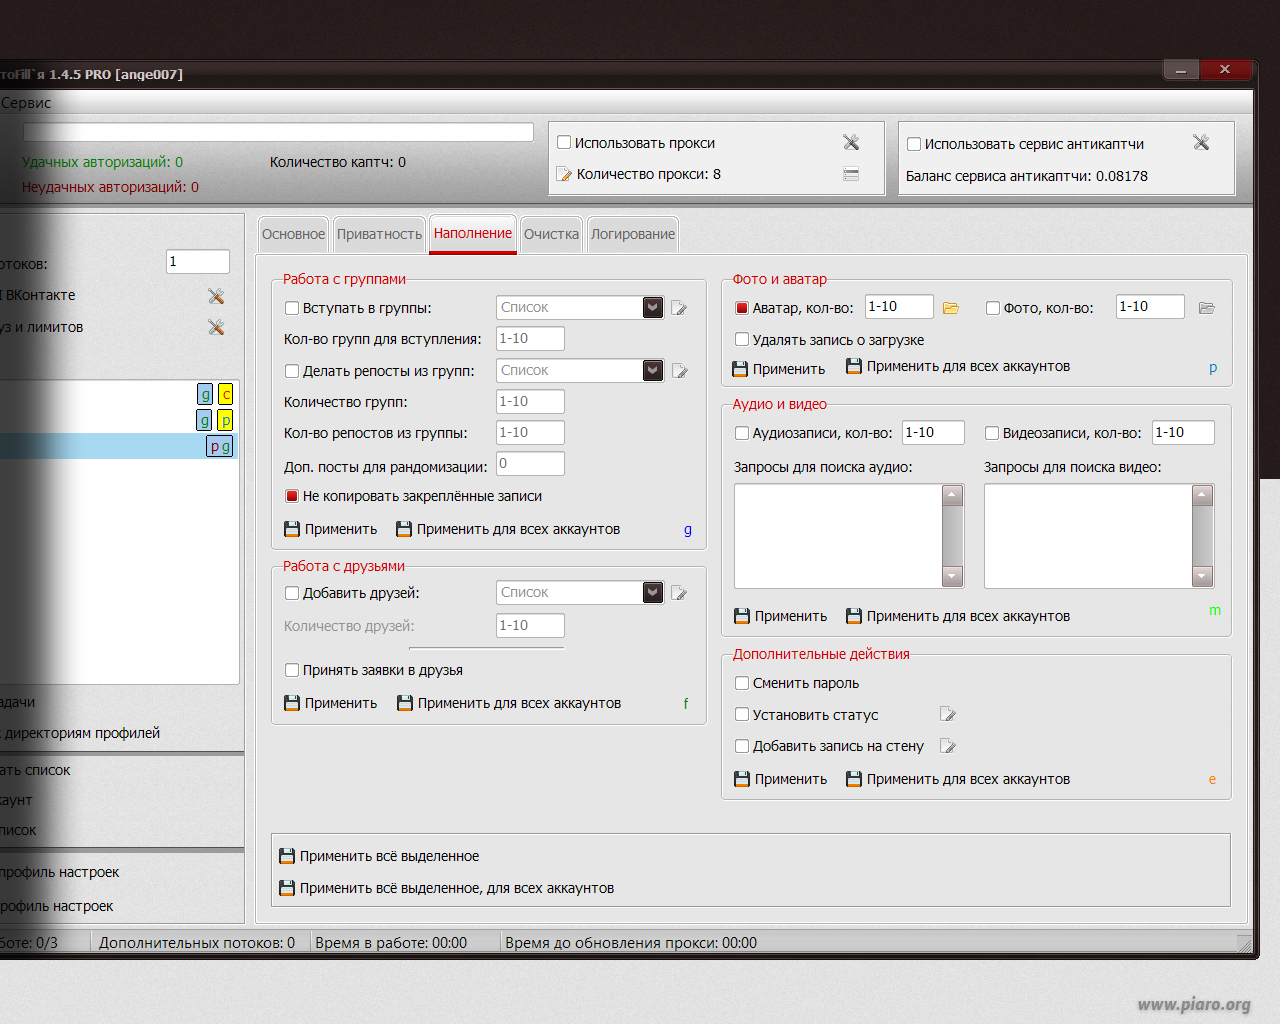Click the audio search queries scrollbar down arrow

pyautogui.click(x=953, y=576)
